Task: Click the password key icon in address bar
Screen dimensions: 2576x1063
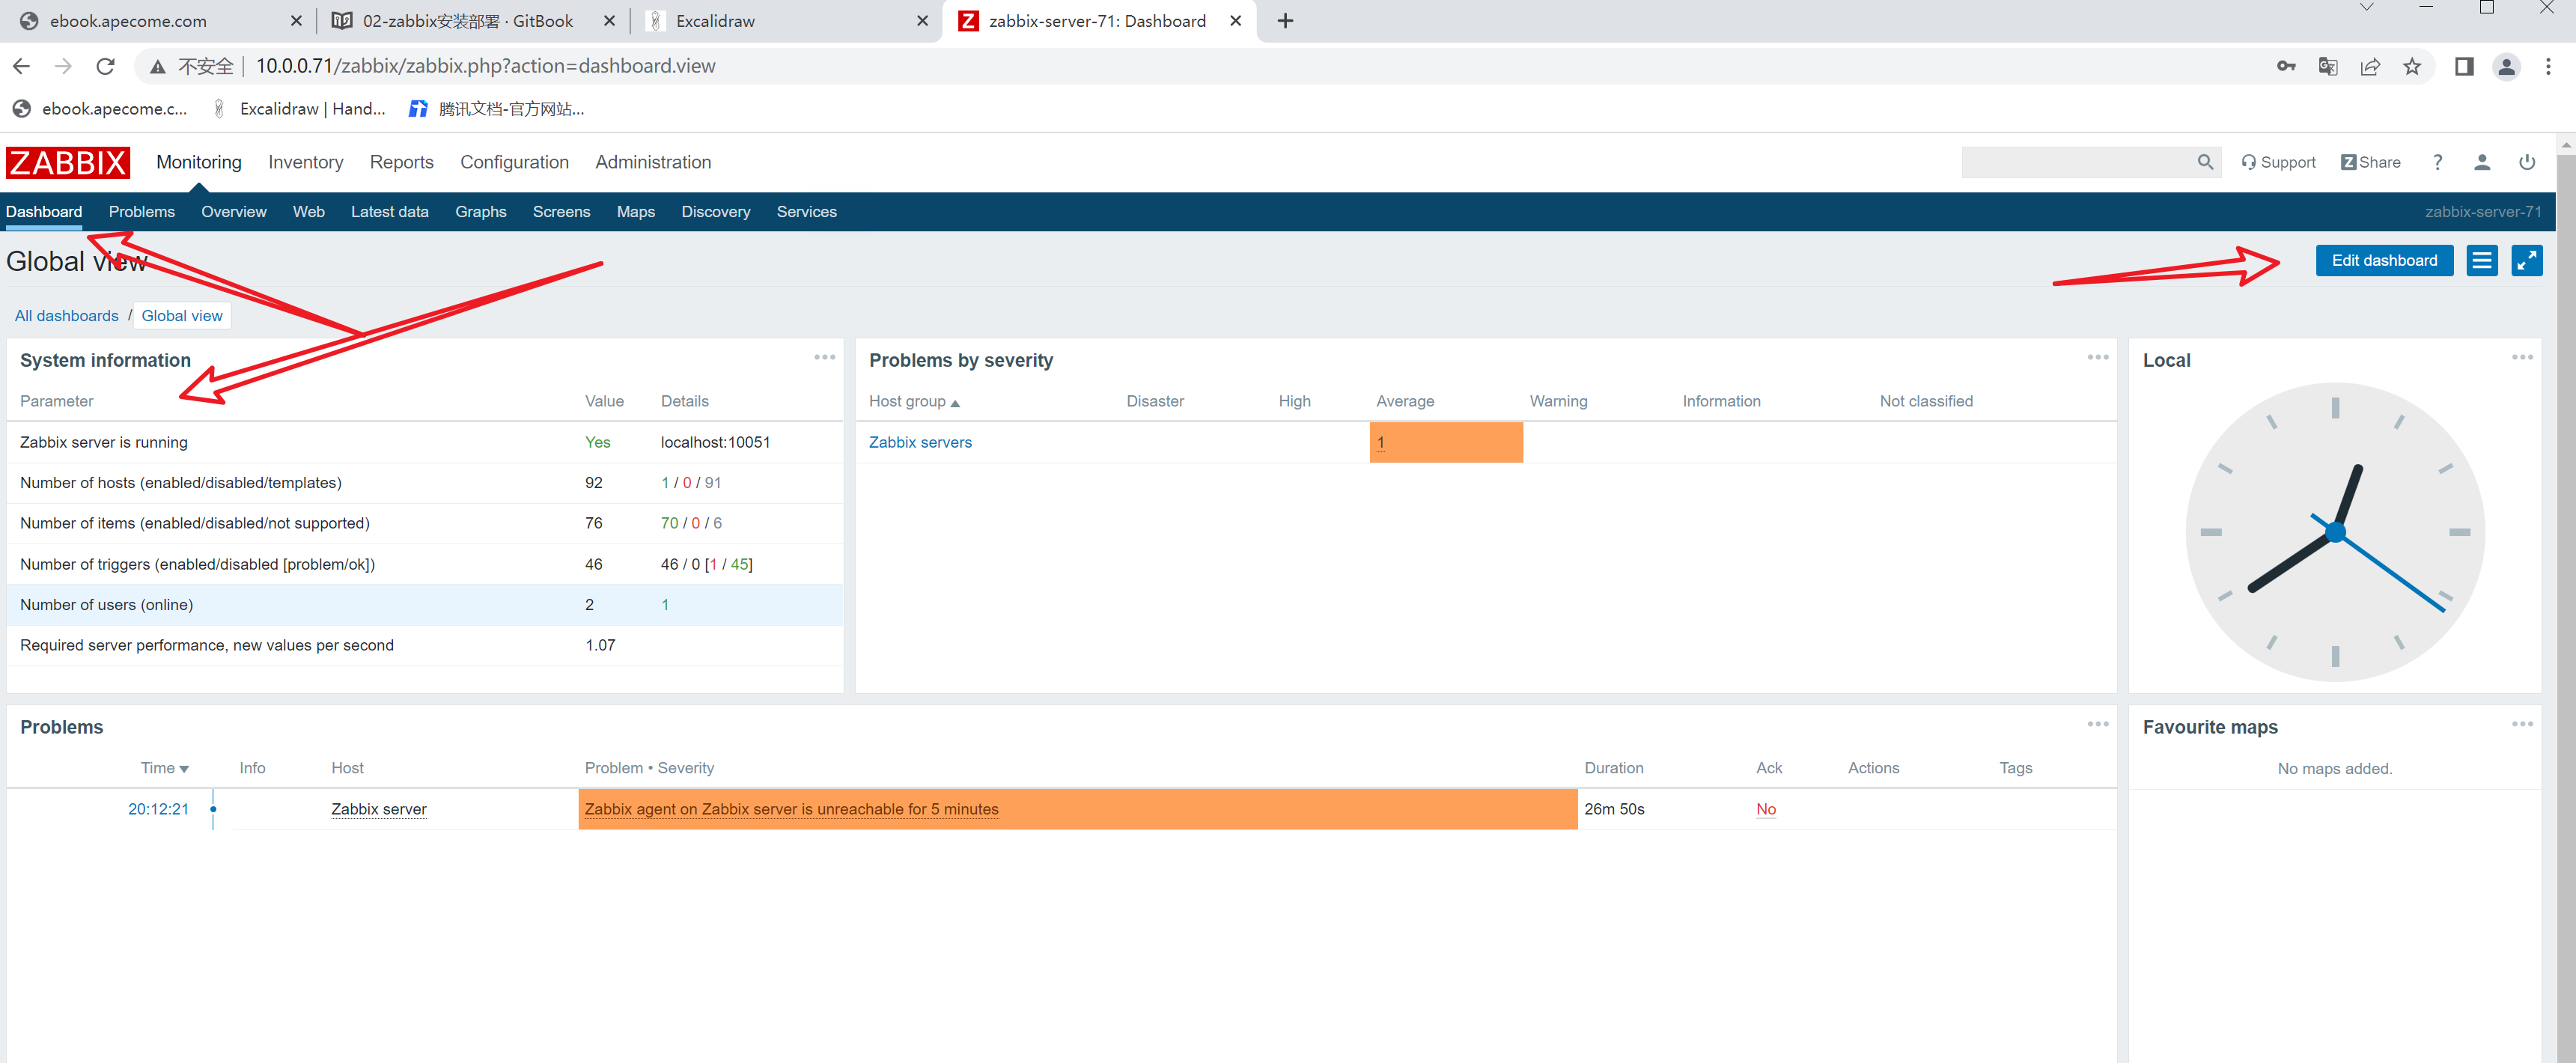Action: pos(2286,66)
